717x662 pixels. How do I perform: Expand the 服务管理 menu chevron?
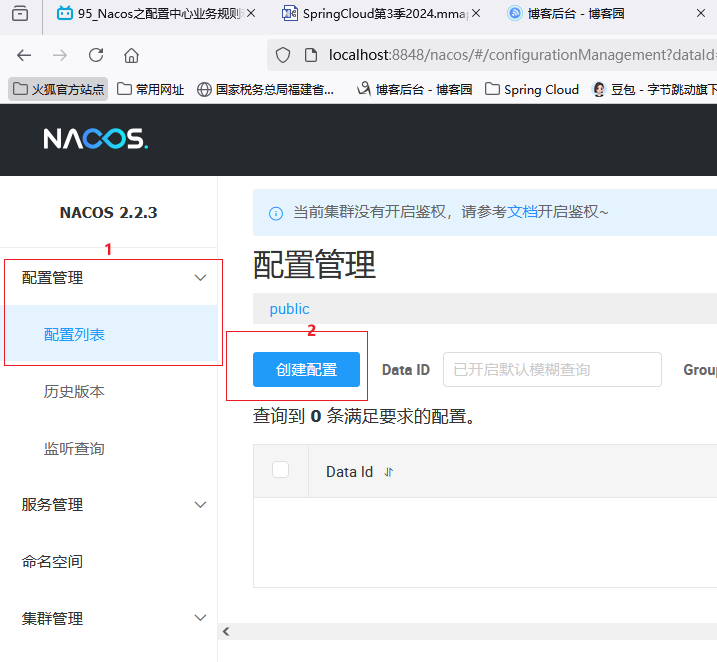(200, 505)
